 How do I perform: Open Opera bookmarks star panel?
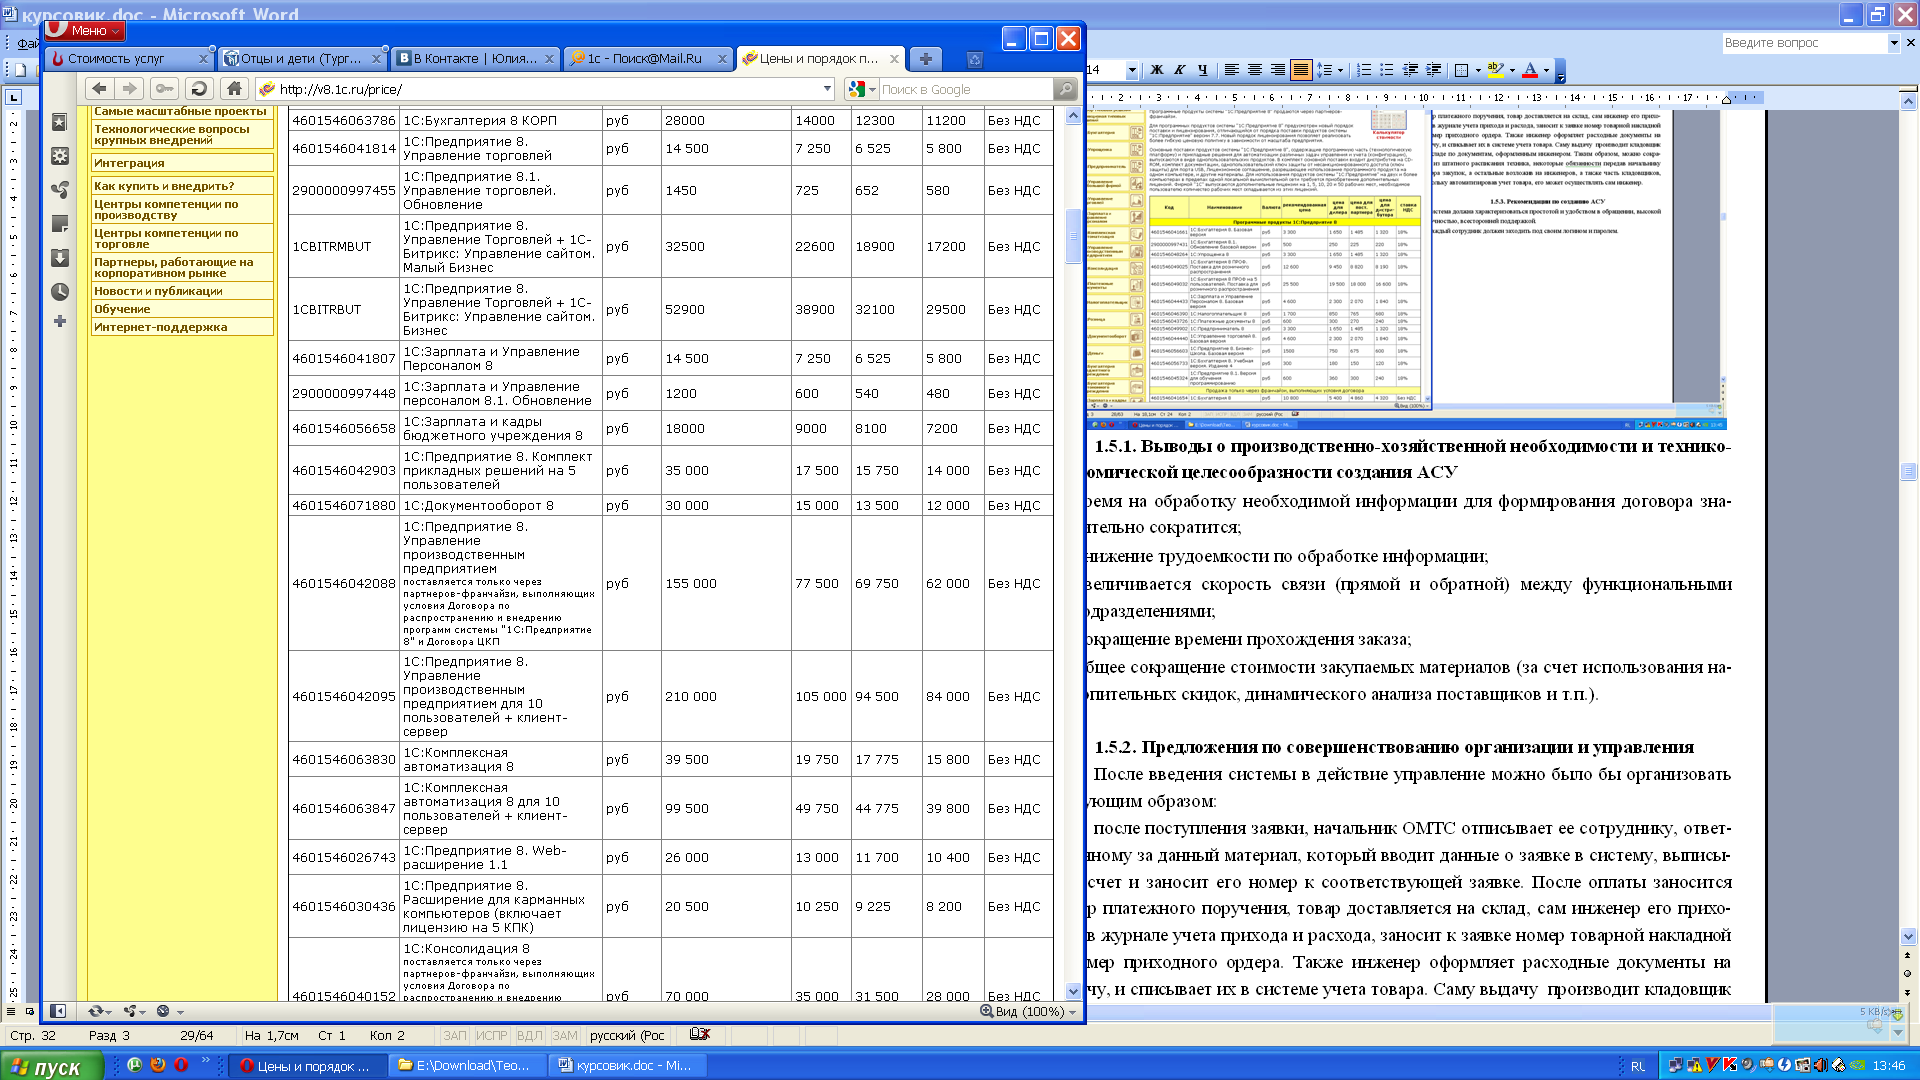coord(60,122)
